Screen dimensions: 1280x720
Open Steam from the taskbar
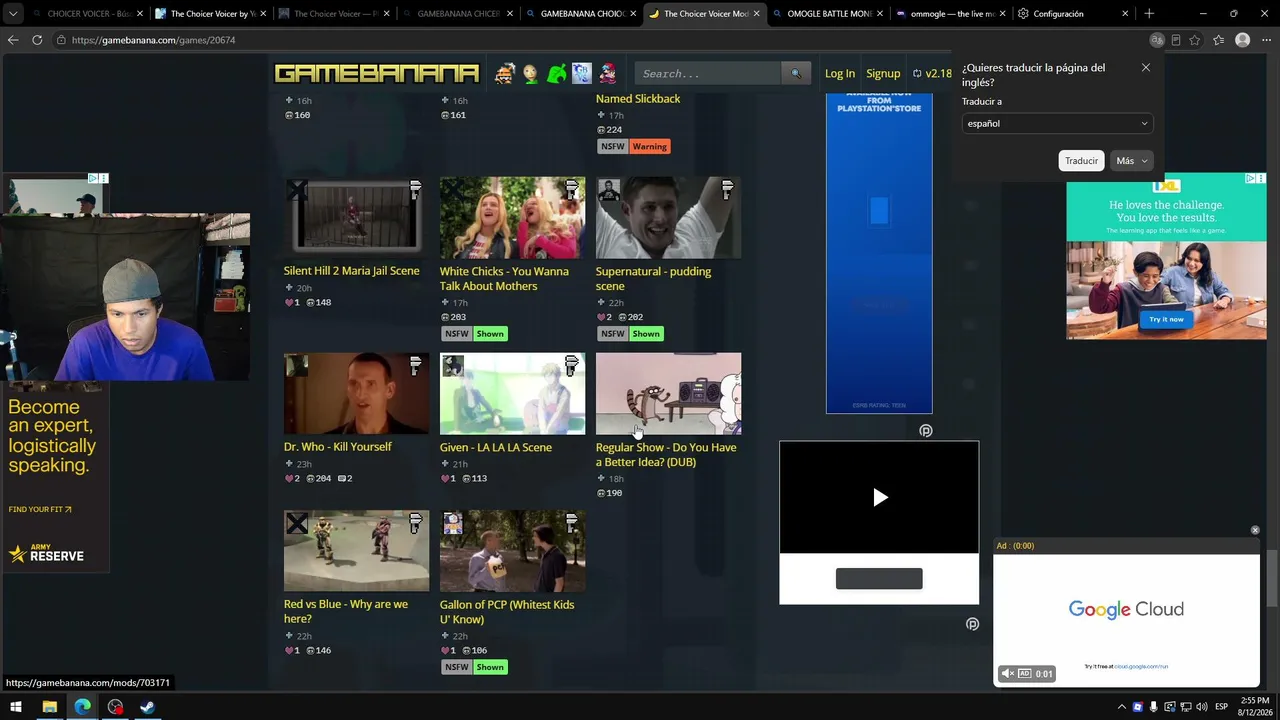(x=147, y=707)
